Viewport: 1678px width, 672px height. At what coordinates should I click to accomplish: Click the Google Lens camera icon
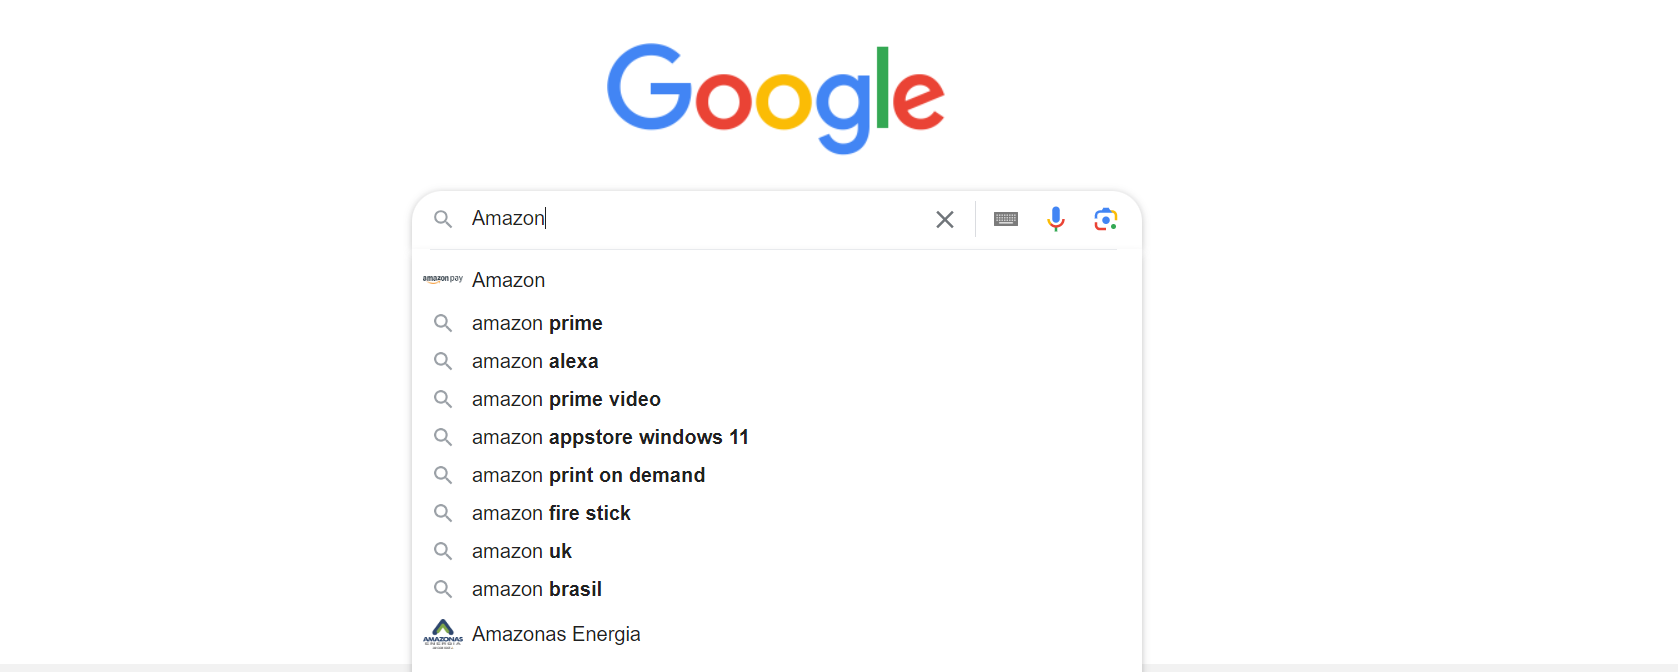click(x=1105, y=219)
